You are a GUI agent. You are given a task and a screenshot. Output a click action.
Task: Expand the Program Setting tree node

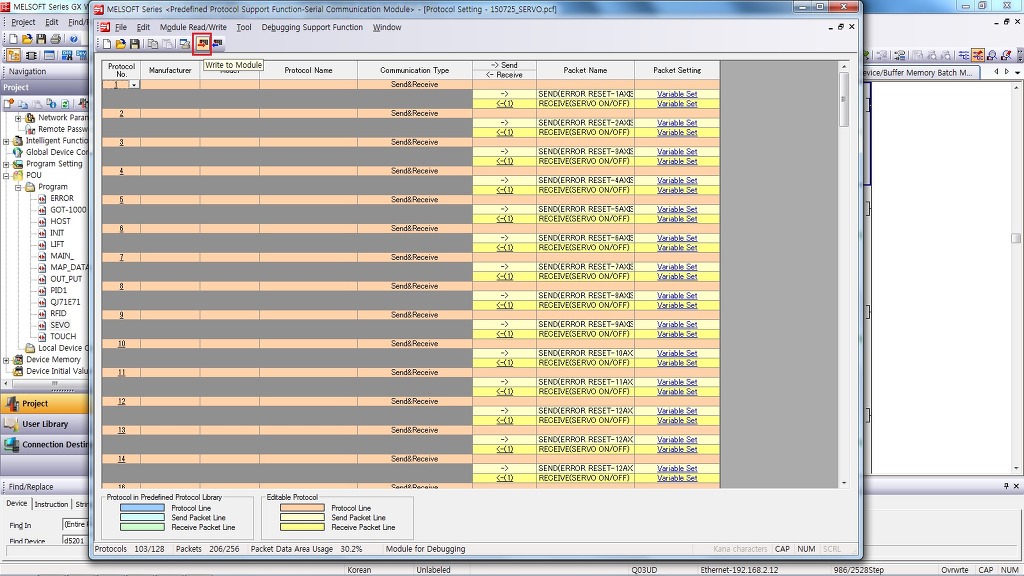[6, 164]
